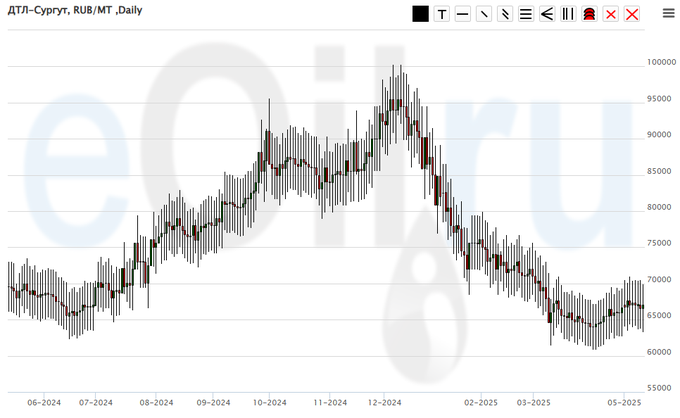Click the large red X clear-all icon

tap(631, 14)
